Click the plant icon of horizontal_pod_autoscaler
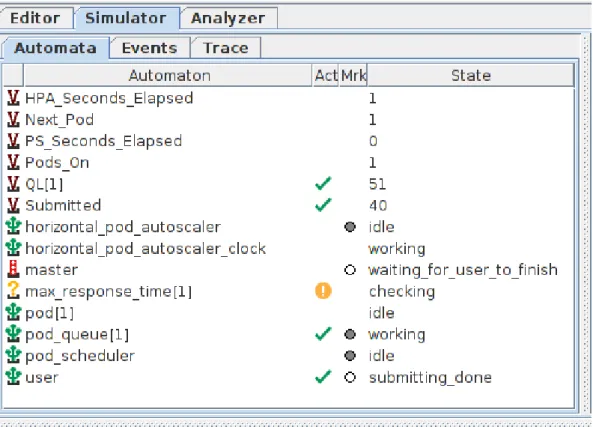This screenshot has width=593, height=427. click(x=13, y=227)
